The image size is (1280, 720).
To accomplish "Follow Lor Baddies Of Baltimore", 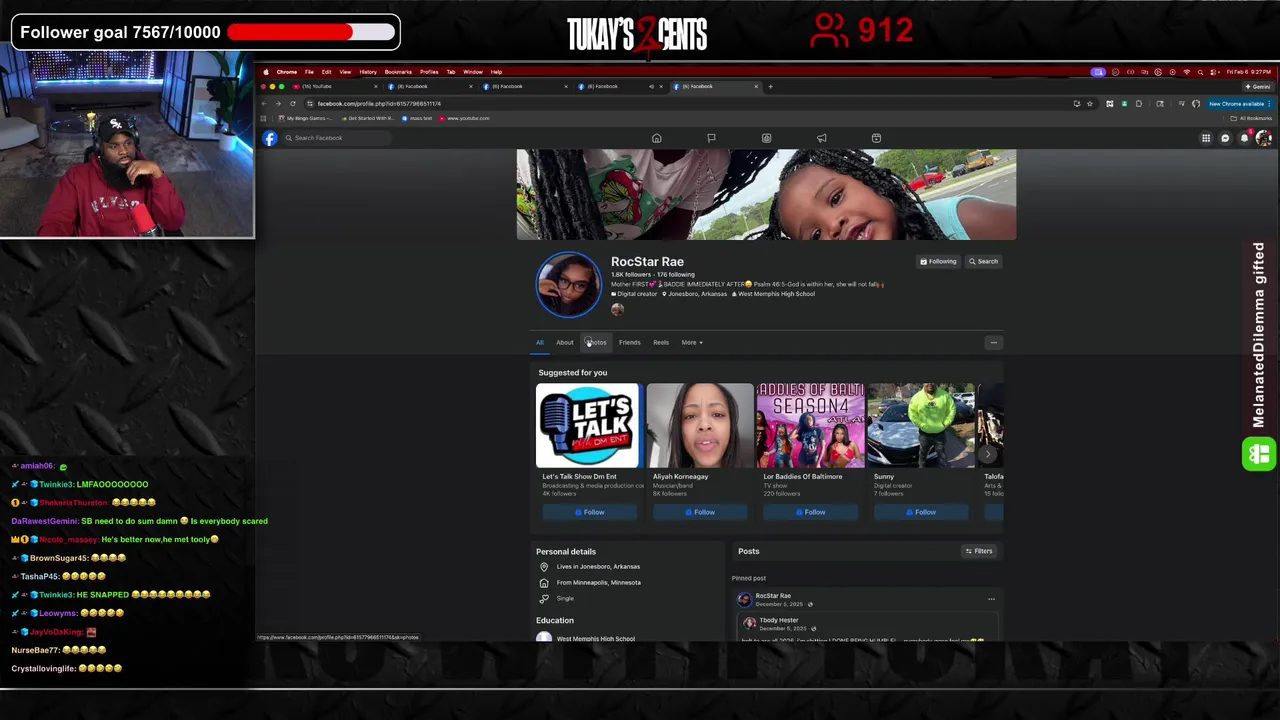I will tap(809, 513).
